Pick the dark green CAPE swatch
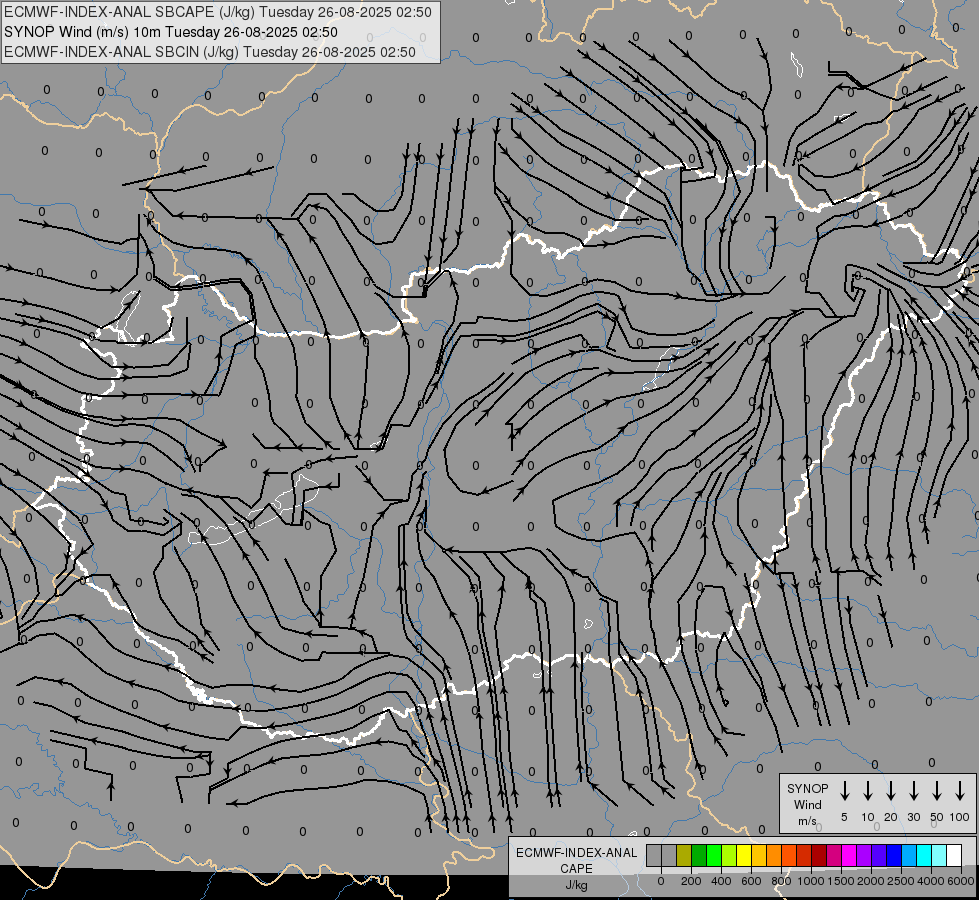 699,855
